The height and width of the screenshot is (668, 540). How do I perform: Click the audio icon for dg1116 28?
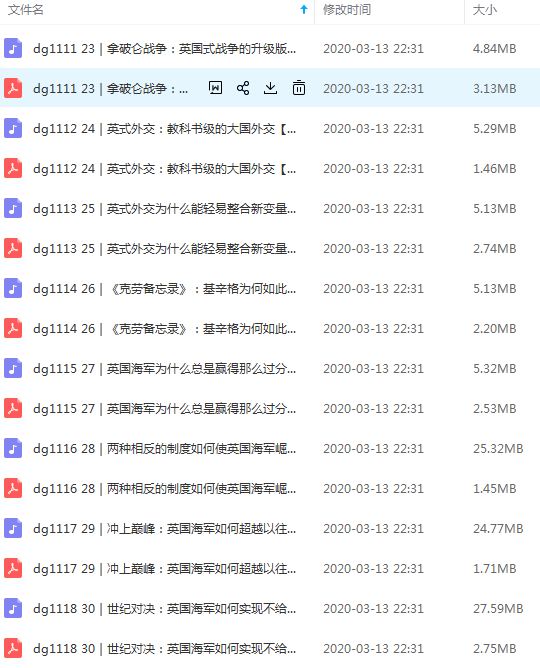[x=13, y=448]
